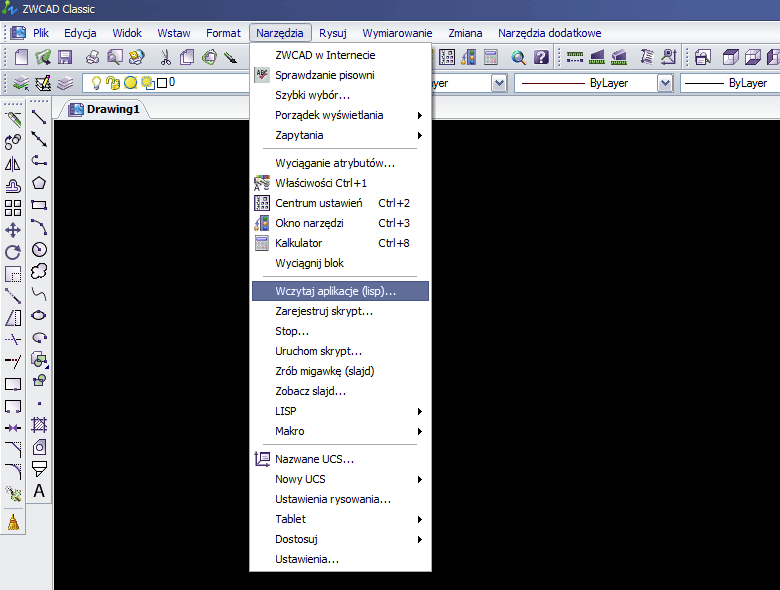Click the black line ByLayer lineweight box
Viewport: 780px width, 590px height.
pos(730,83)
